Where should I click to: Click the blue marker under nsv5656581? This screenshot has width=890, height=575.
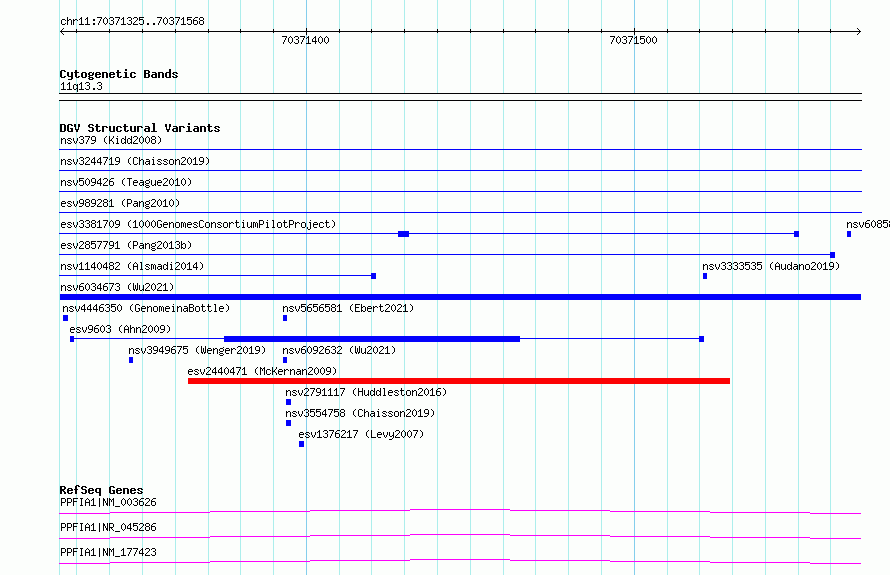tap(285, 318)
